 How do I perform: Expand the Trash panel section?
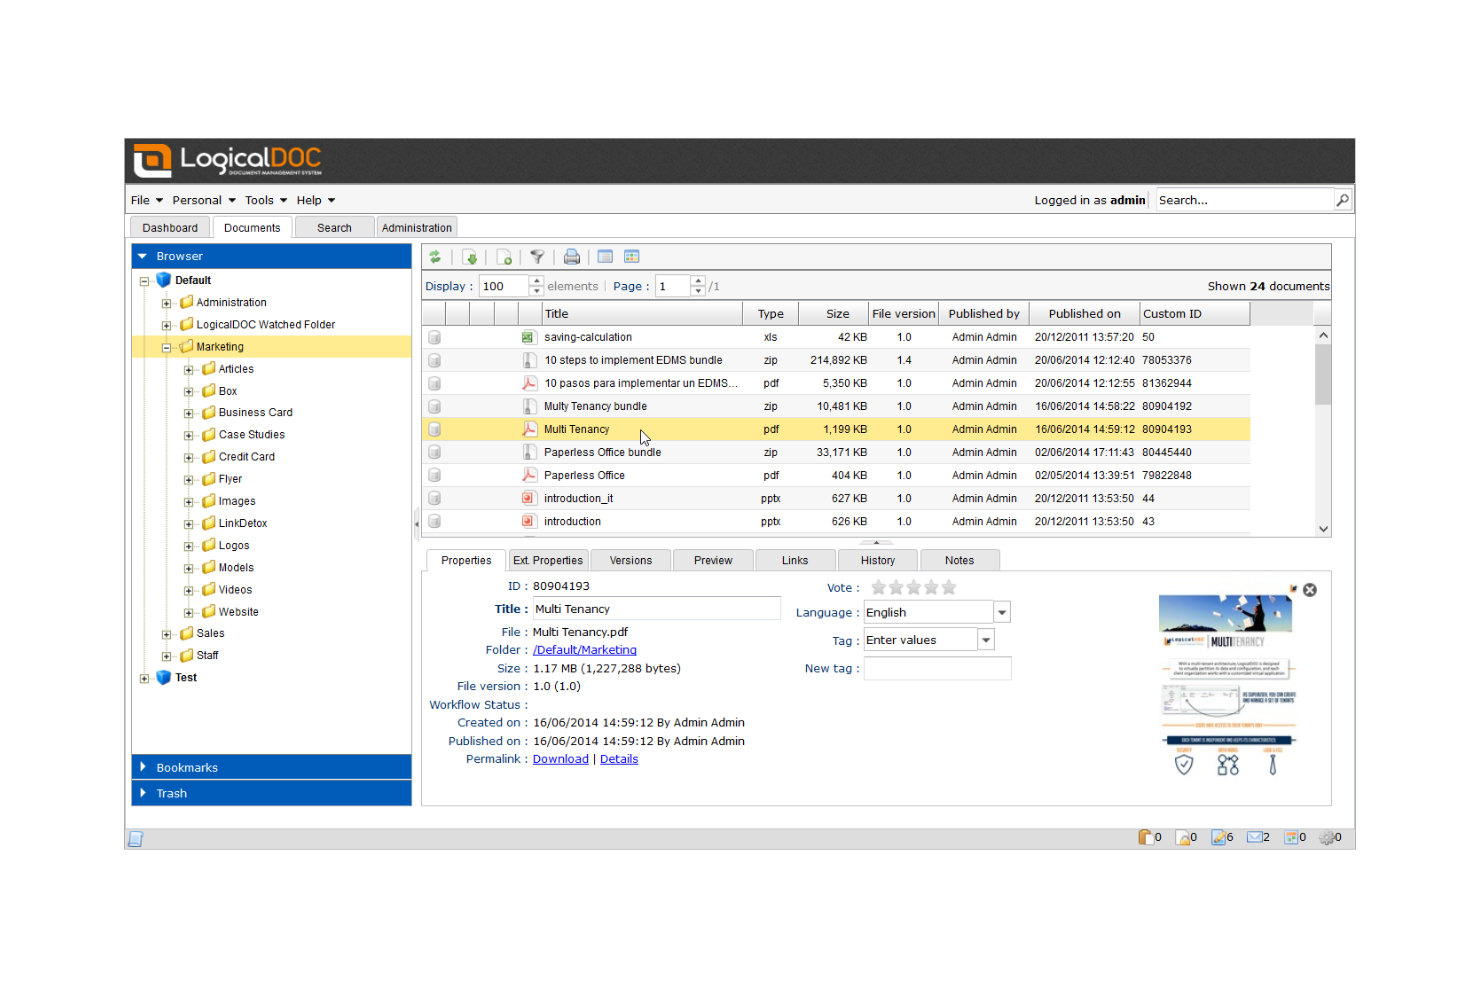pos(272,793)
